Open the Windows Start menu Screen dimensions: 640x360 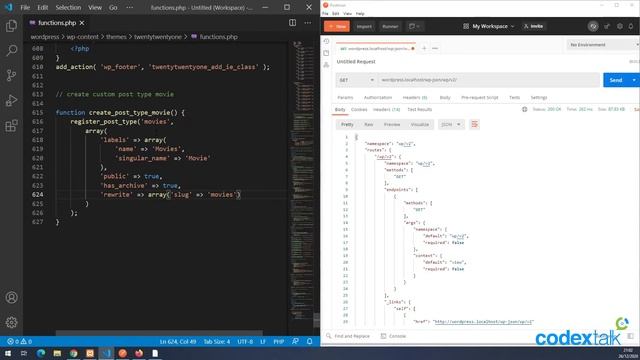[x=7, y=353]
